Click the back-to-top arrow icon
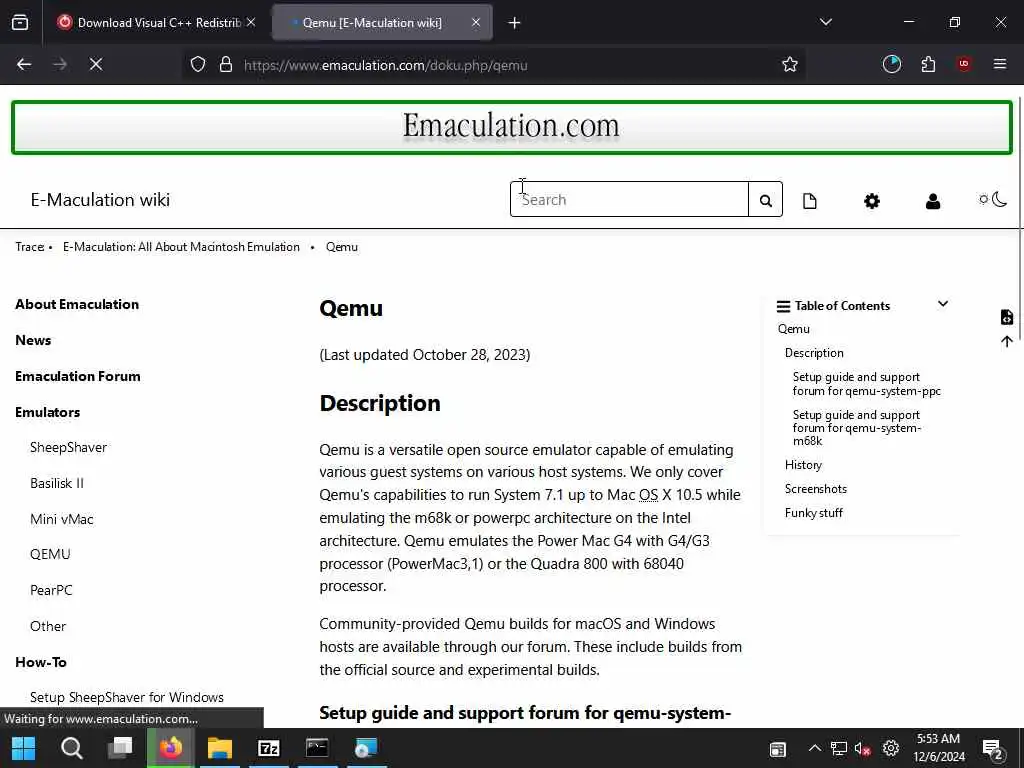Screen dimensions: 1024x768 pyautogui.click(x=1006, y=342)
